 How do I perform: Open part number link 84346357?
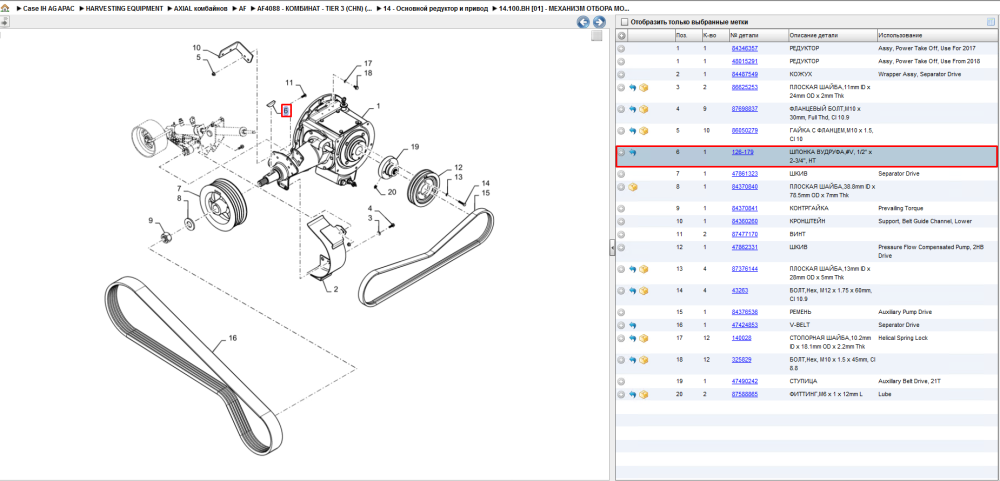click(x=744, y=48)
